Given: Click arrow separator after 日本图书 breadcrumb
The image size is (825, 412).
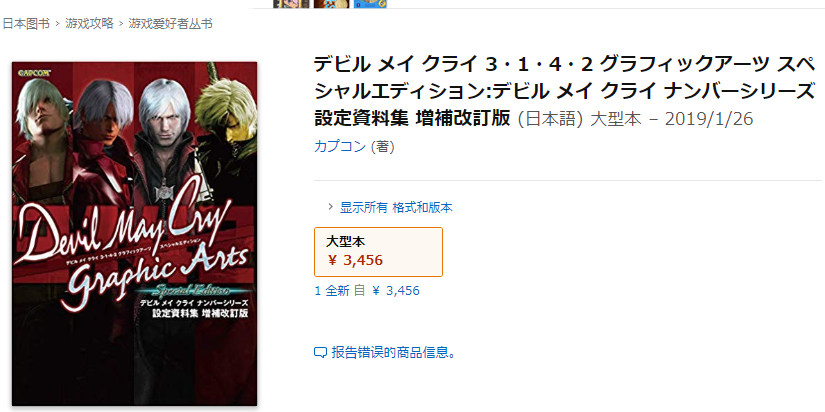Looking at the screenshot, I should click(x=57, y=24).
